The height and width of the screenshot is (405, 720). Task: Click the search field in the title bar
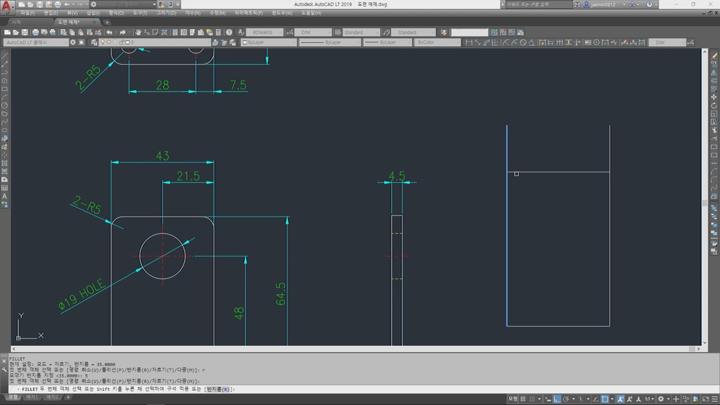(x=539, y=4)
